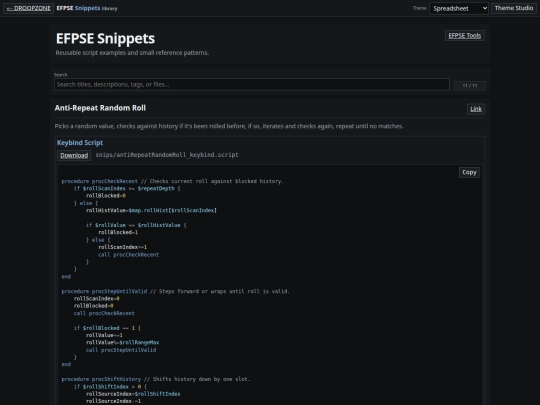Open the EFPSE Tools link

[465, 35]
